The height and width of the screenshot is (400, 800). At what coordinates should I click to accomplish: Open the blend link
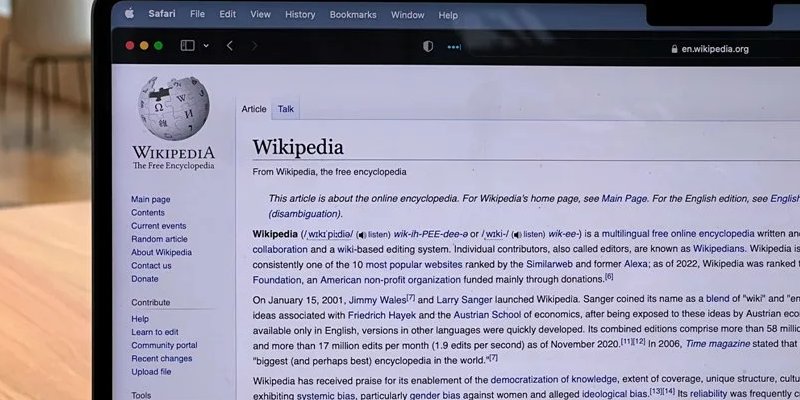717,299
